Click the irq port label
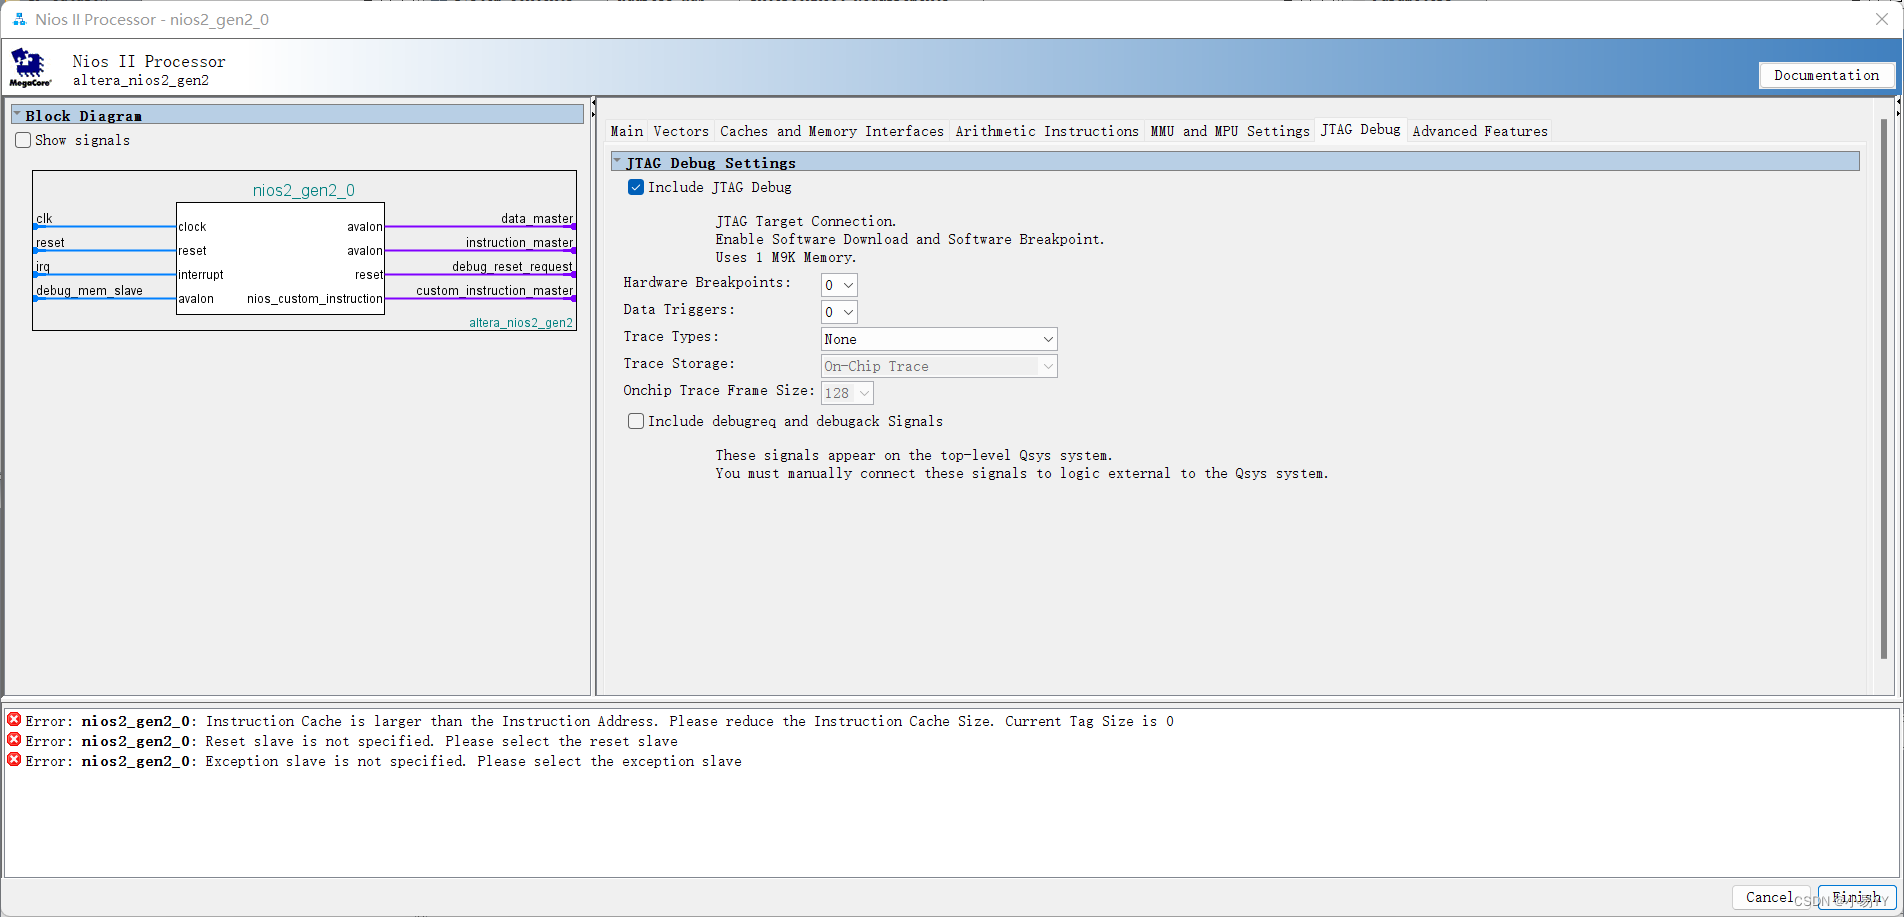The width and height of the screenshot is (1904, 917). pyautogui.click(x=43, y=266)
